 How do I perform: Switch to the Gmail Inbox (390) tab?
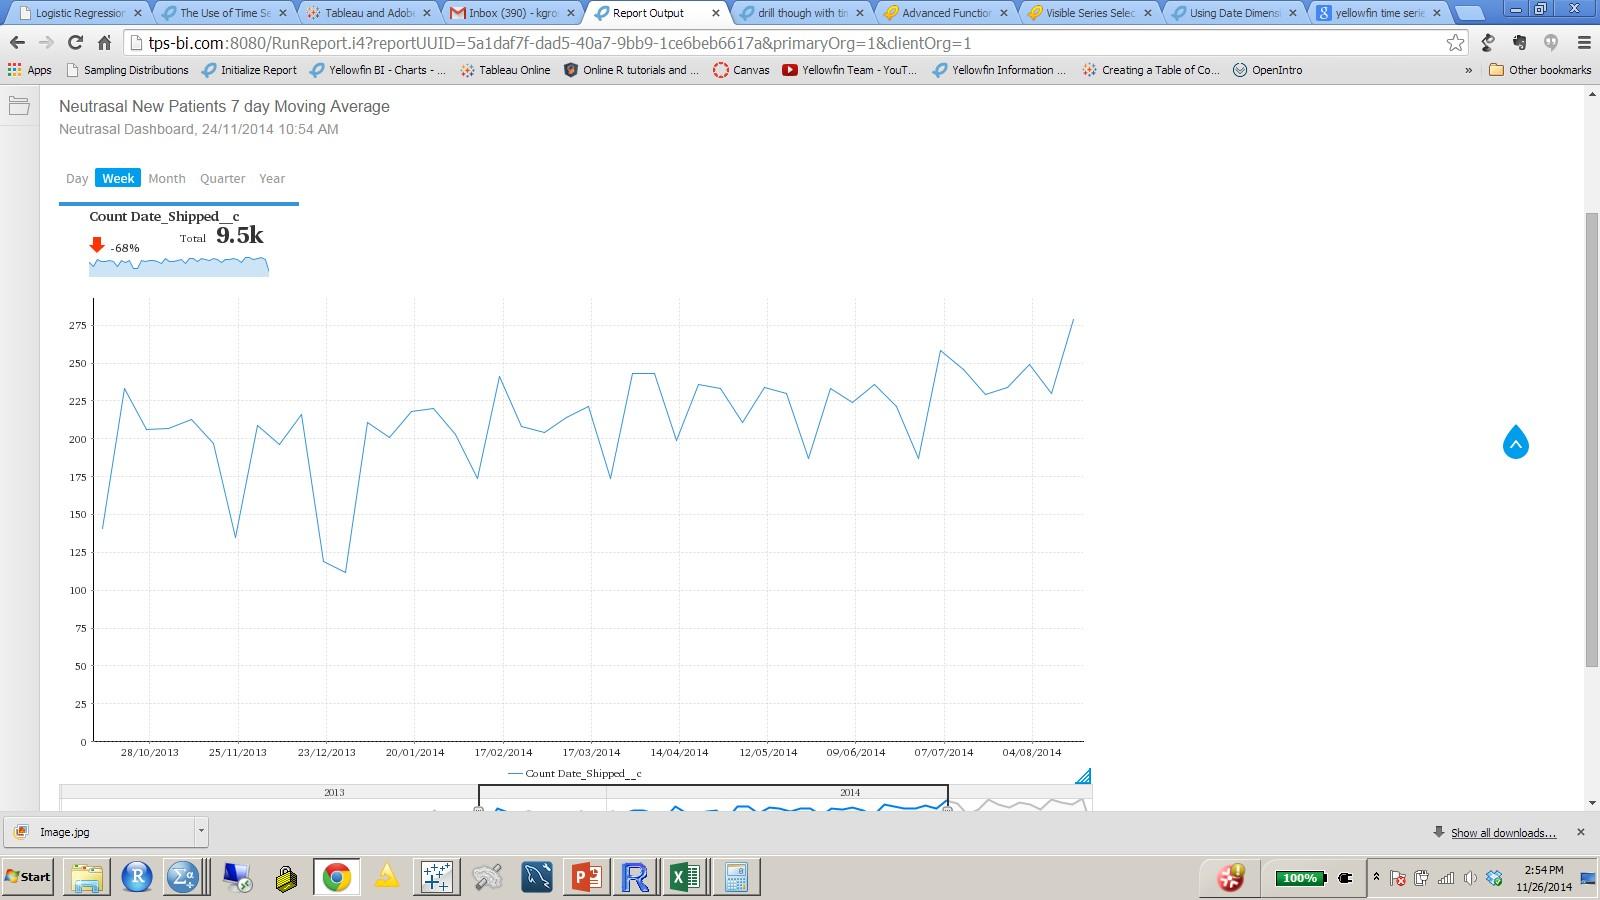coord(514,13)
